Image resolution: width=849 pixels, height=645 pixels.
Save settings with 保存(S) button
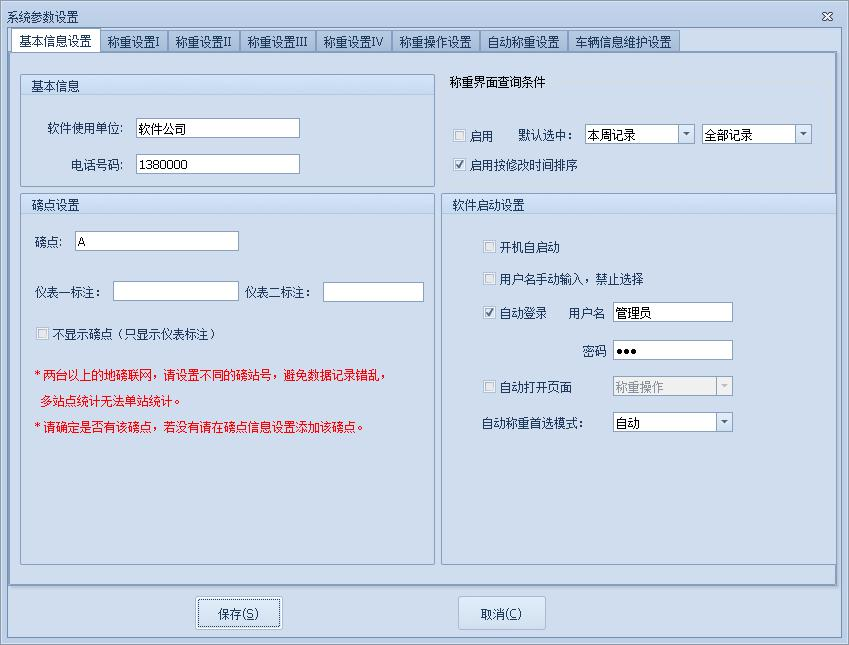238,613
